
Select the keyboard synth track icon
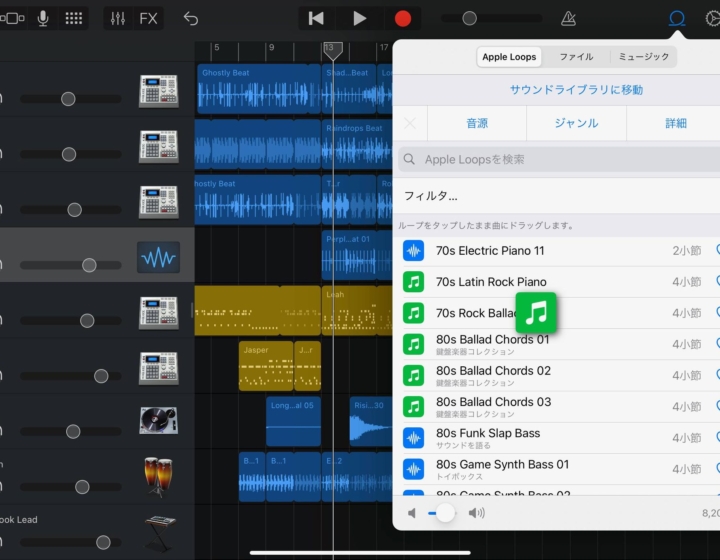tap(159, 533)
